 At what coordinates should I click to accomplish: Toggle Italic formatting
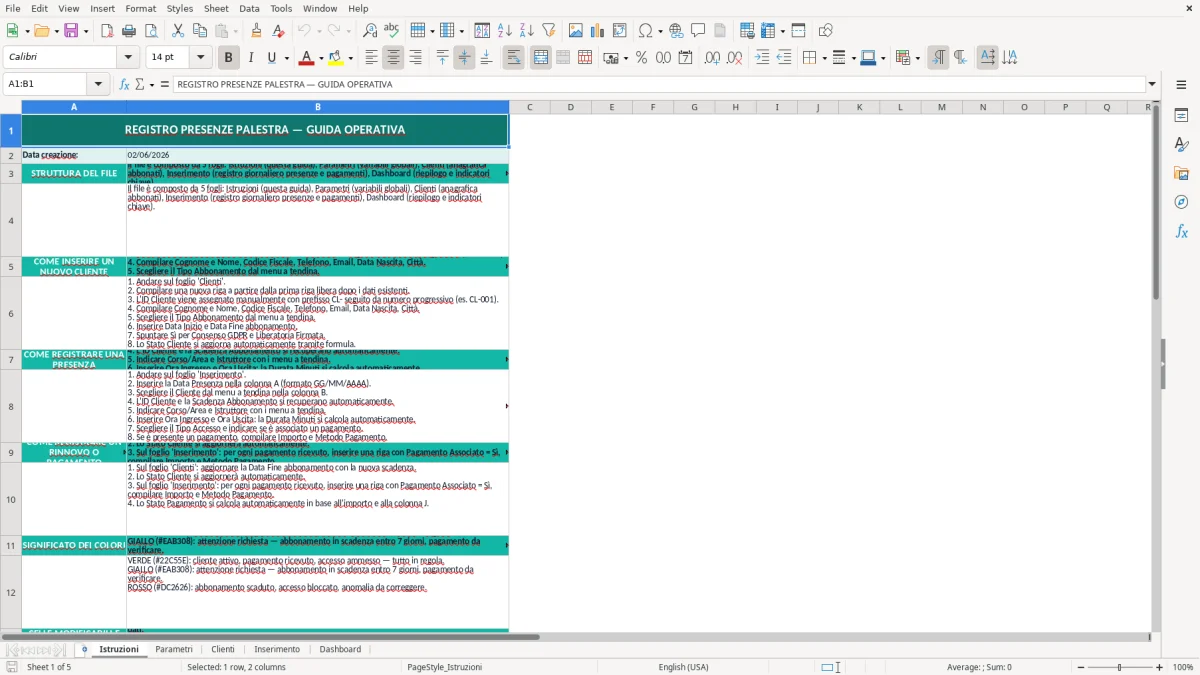click(250, 58)
